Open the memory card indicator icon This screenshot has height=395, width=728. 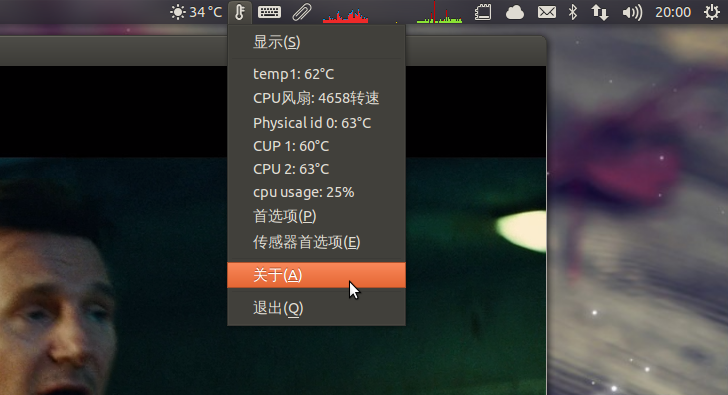[x=483, y=12]
